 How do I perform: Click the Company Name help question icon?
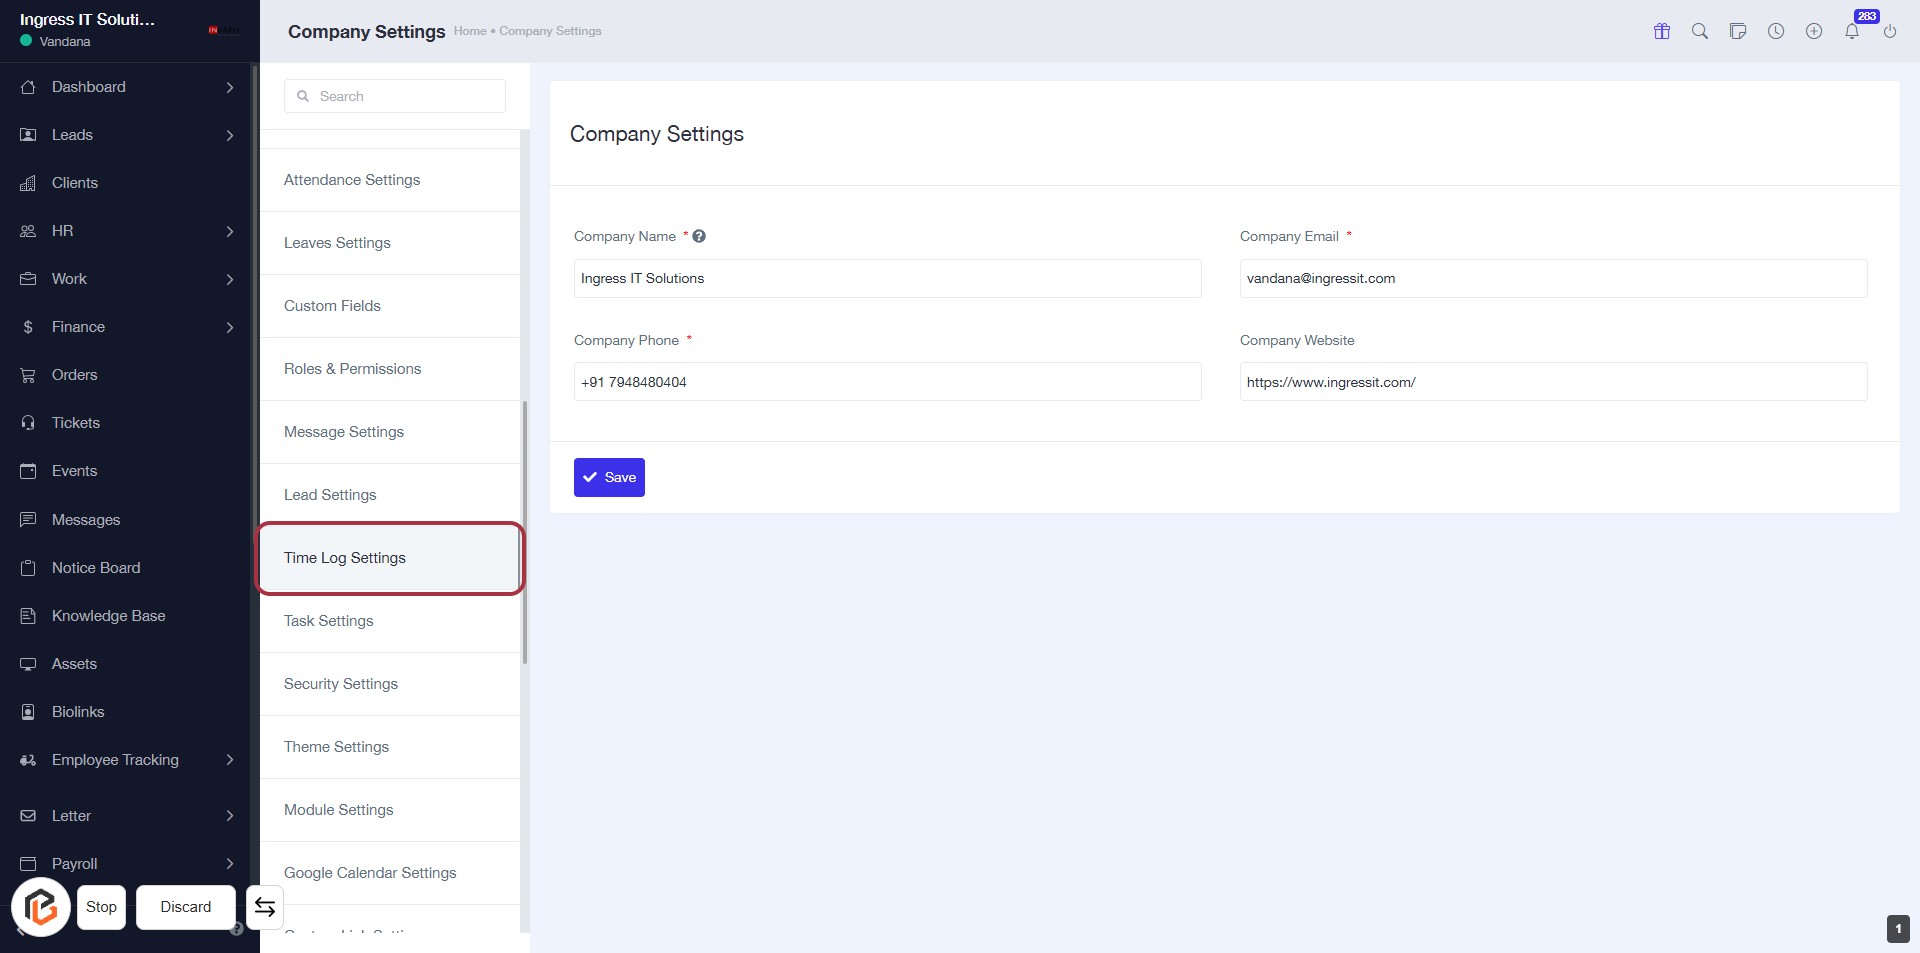(x=699, y=236)
